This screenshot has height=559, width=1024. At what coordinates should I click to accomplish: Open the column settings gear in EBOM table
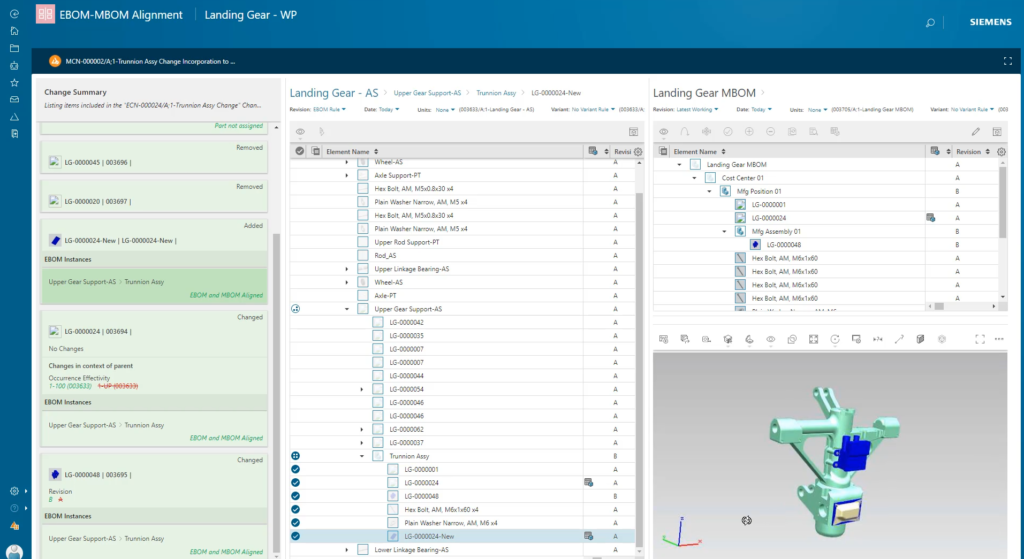638,152
